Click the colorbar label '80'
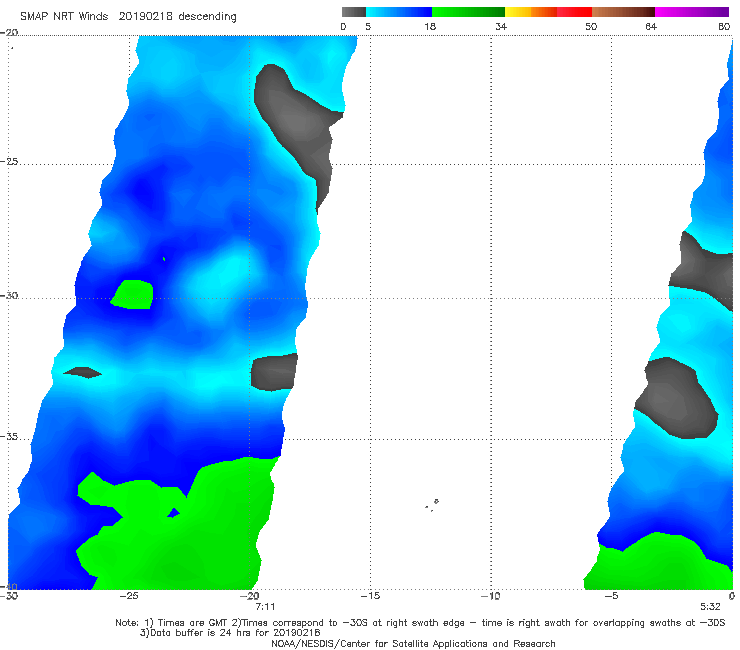 [724, 27]
